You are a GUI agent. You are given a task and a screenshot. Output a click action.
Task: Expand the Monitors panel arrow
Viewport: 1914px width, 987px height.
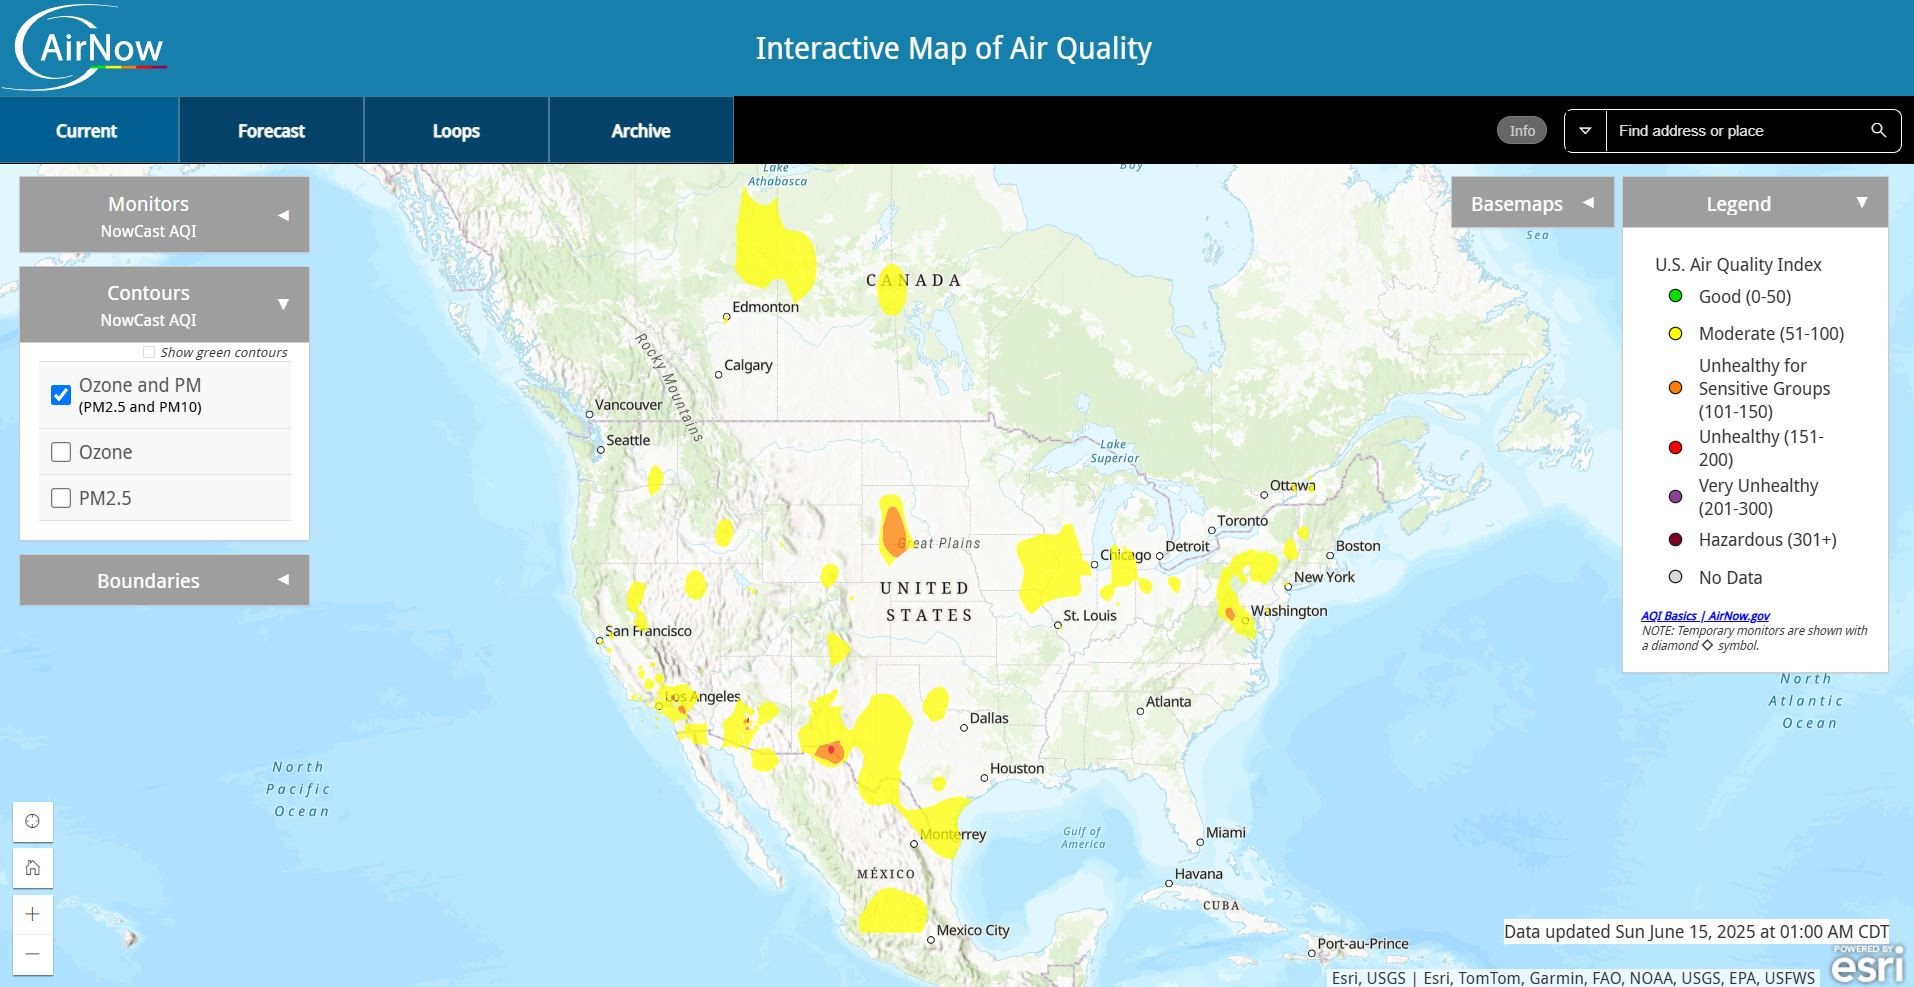click(283, 215)
